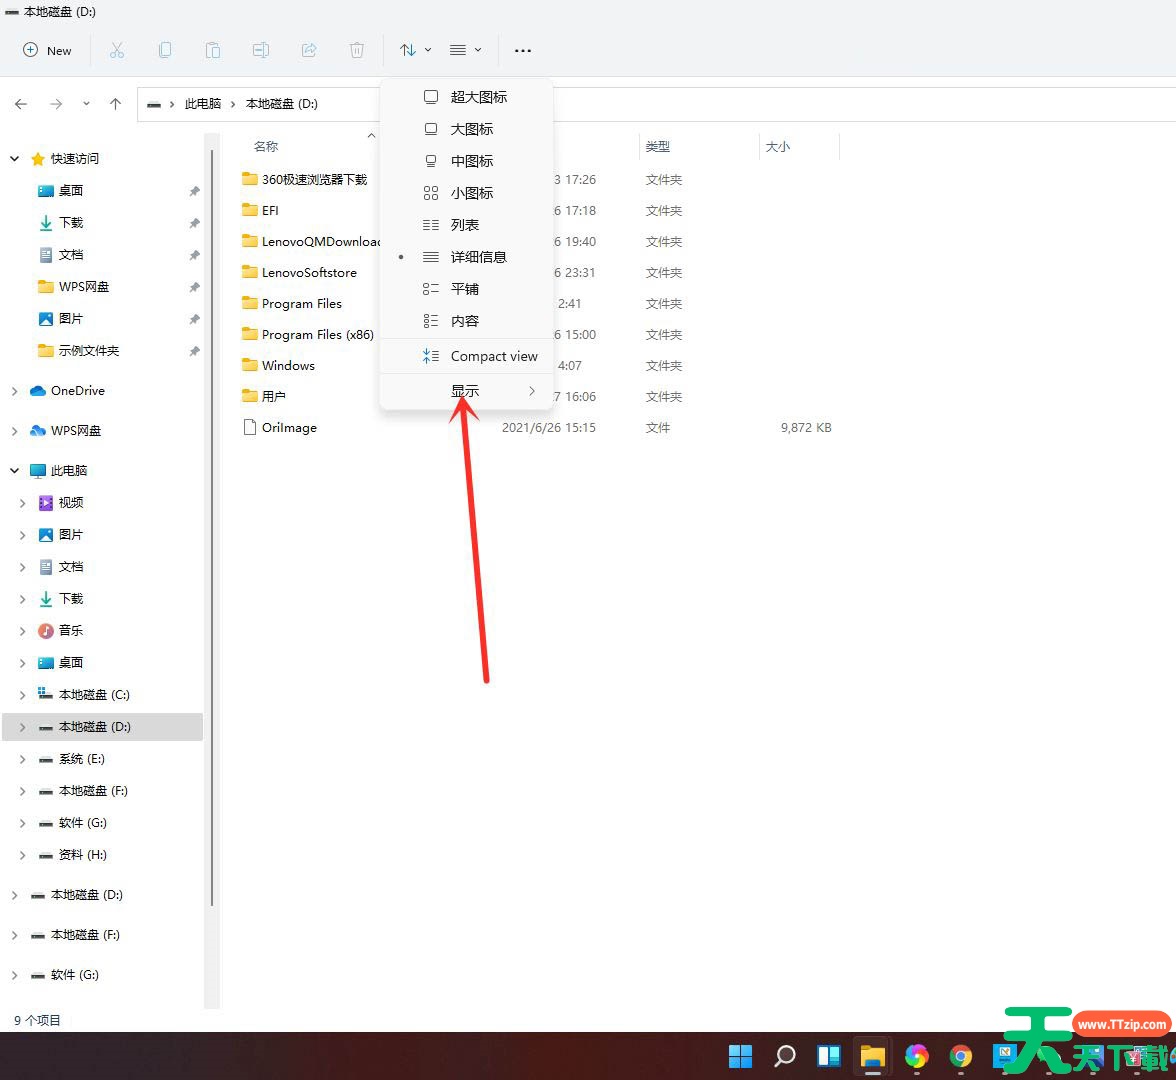The width and height of the screenshot is (1176, 1080).
Task: Open 音乐 under 此电脑
Action: click(x=61, y=631)
